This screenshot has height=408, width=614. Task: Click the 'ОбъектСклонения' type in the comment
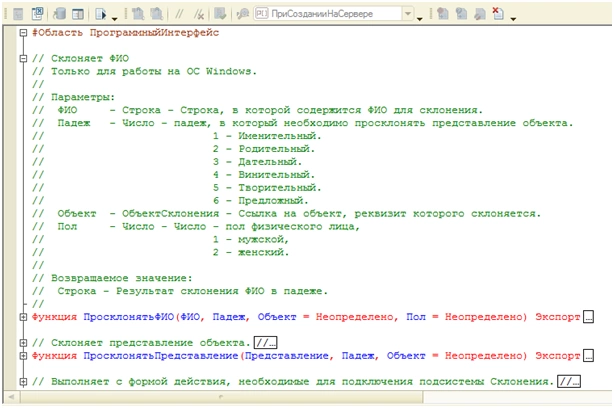click(170, 213)
